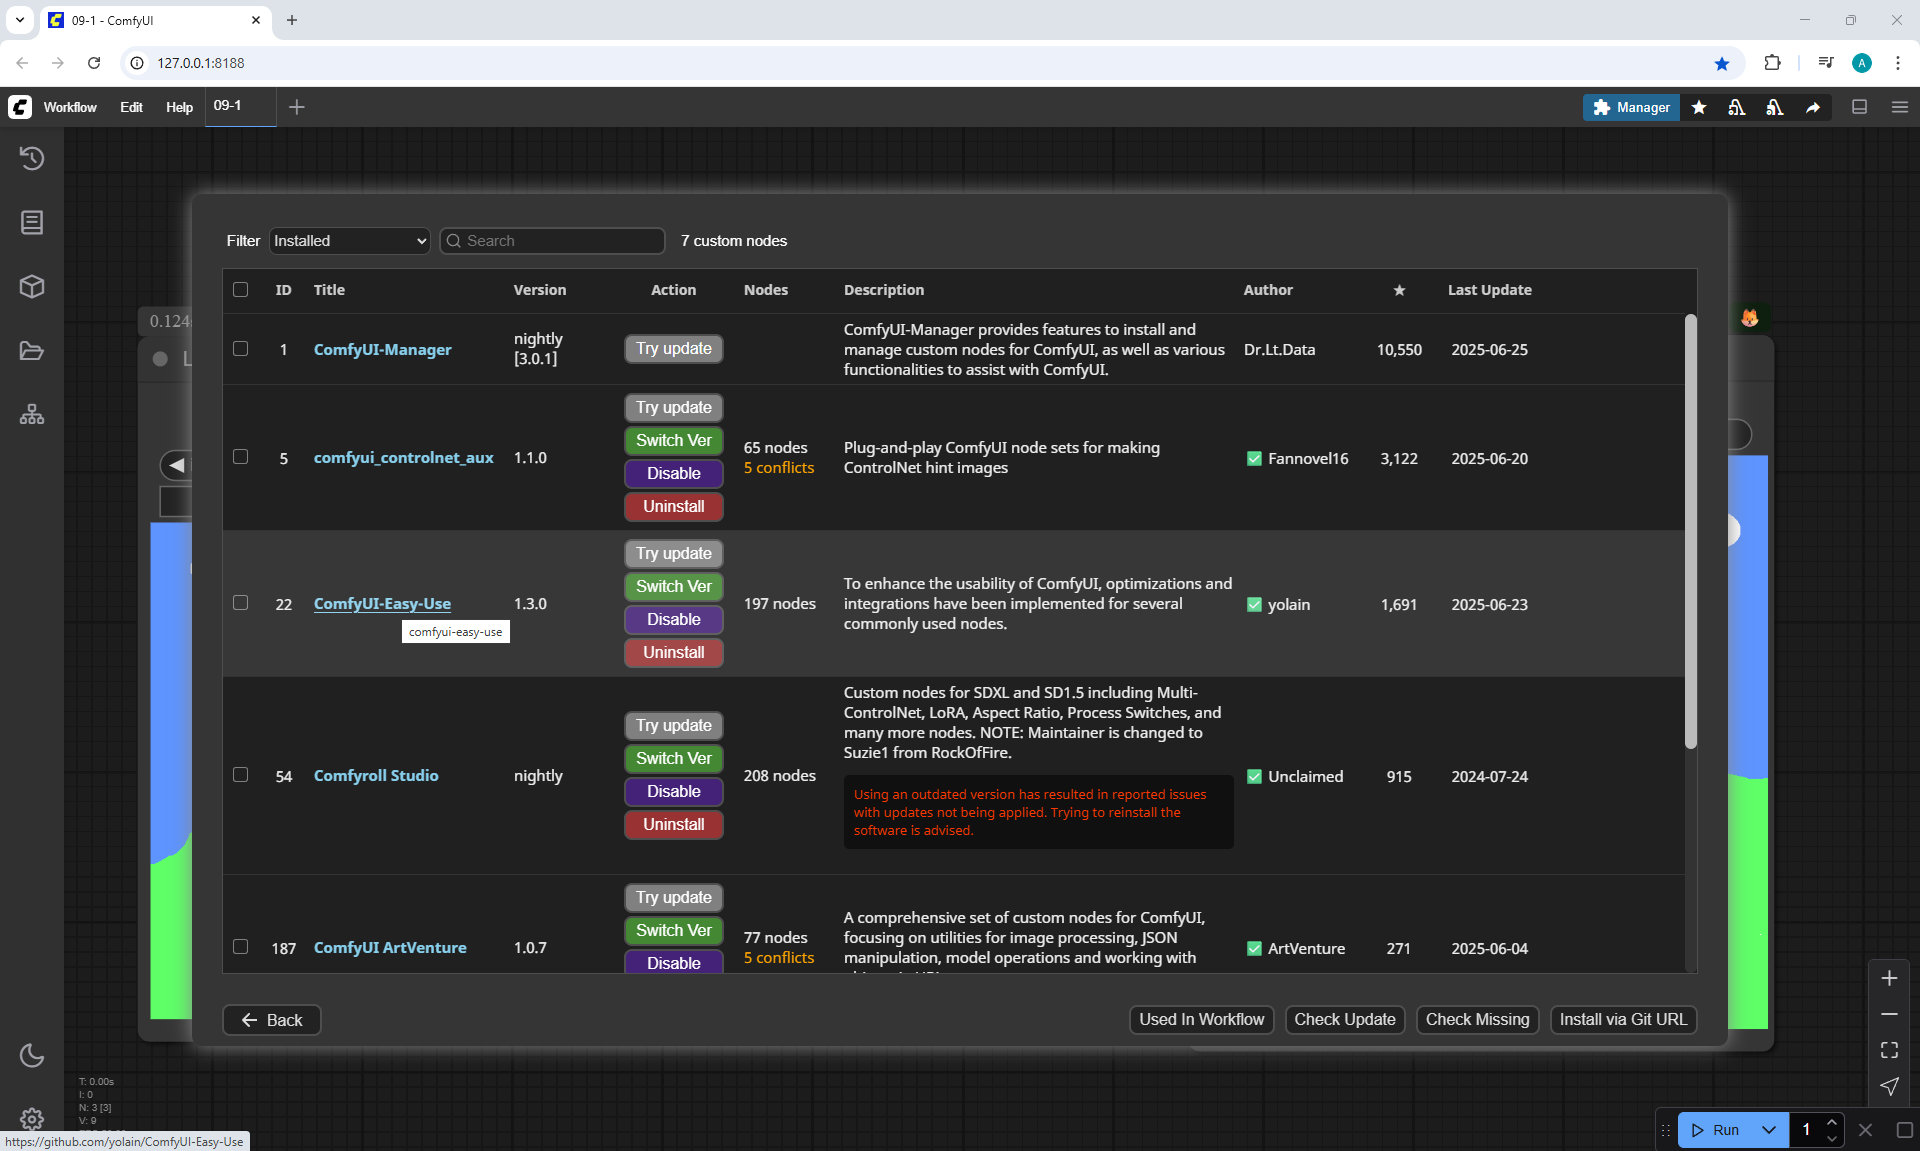Viewport: 1920px width, 1151px height.
Task: Open settings gear in sidebar
Action: 32,1118
